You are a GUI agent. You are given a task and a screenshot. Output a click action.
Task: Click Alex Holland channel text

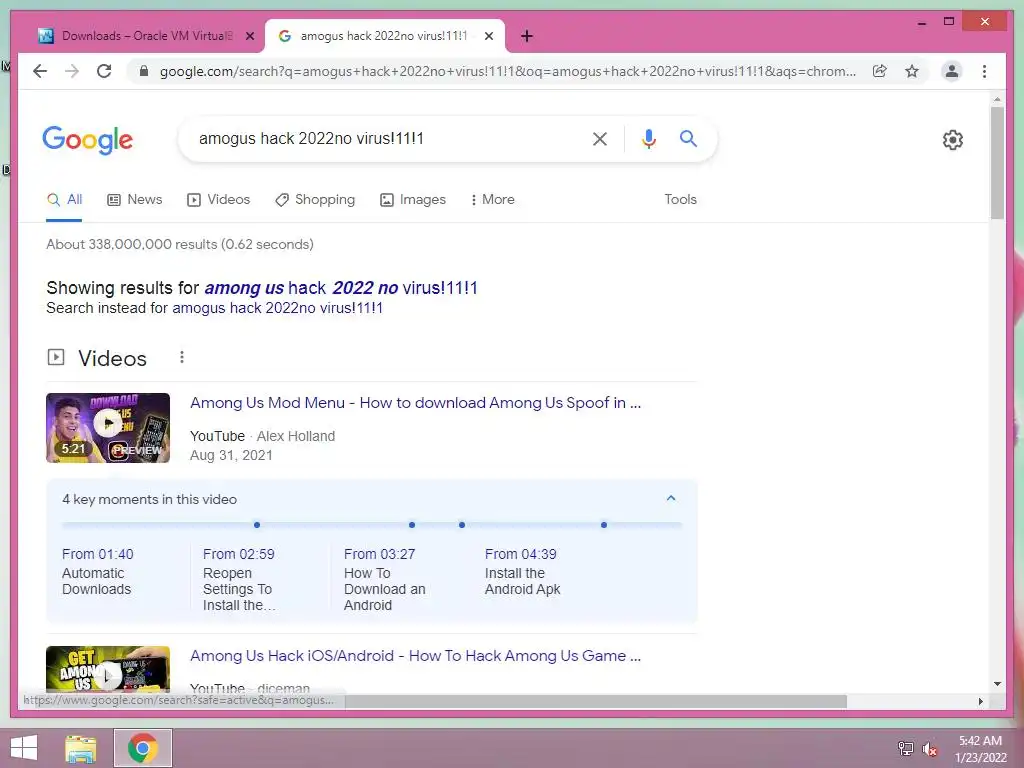pyautogui.click(x=296, y=436)
